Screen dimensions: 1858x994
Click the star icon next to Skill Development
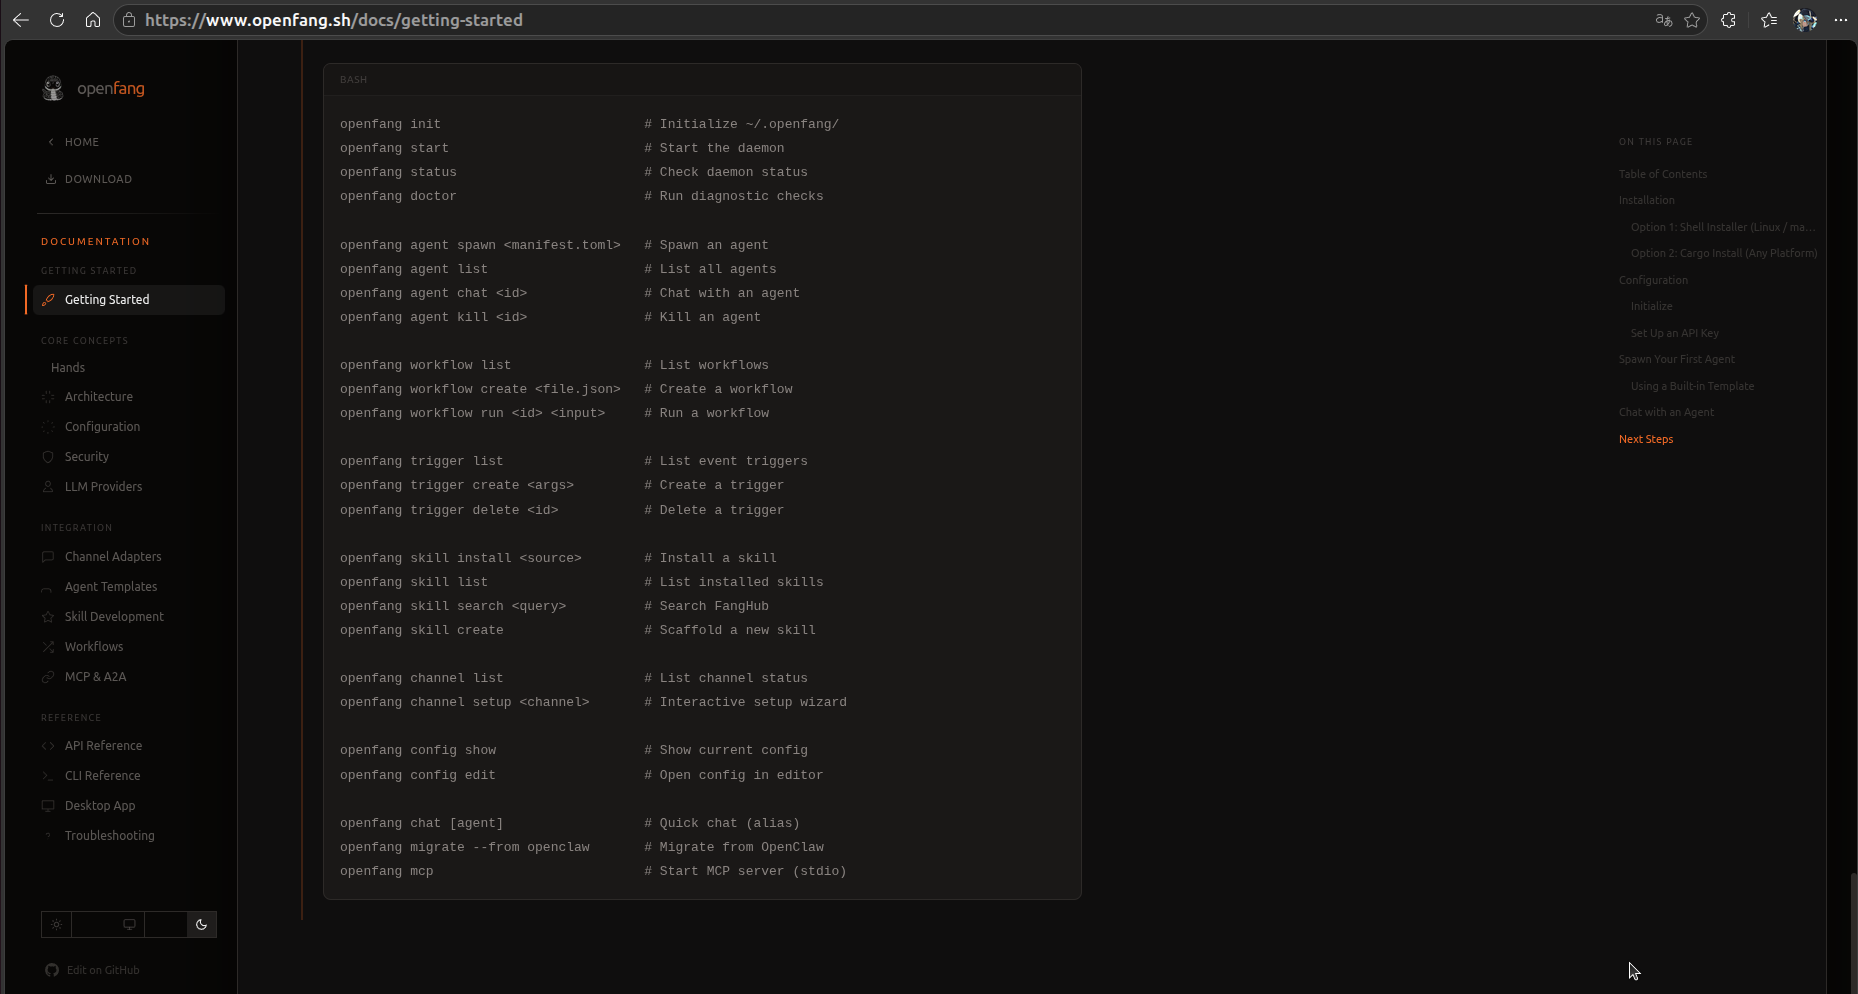pyautogui.click(x=48, y=617)
